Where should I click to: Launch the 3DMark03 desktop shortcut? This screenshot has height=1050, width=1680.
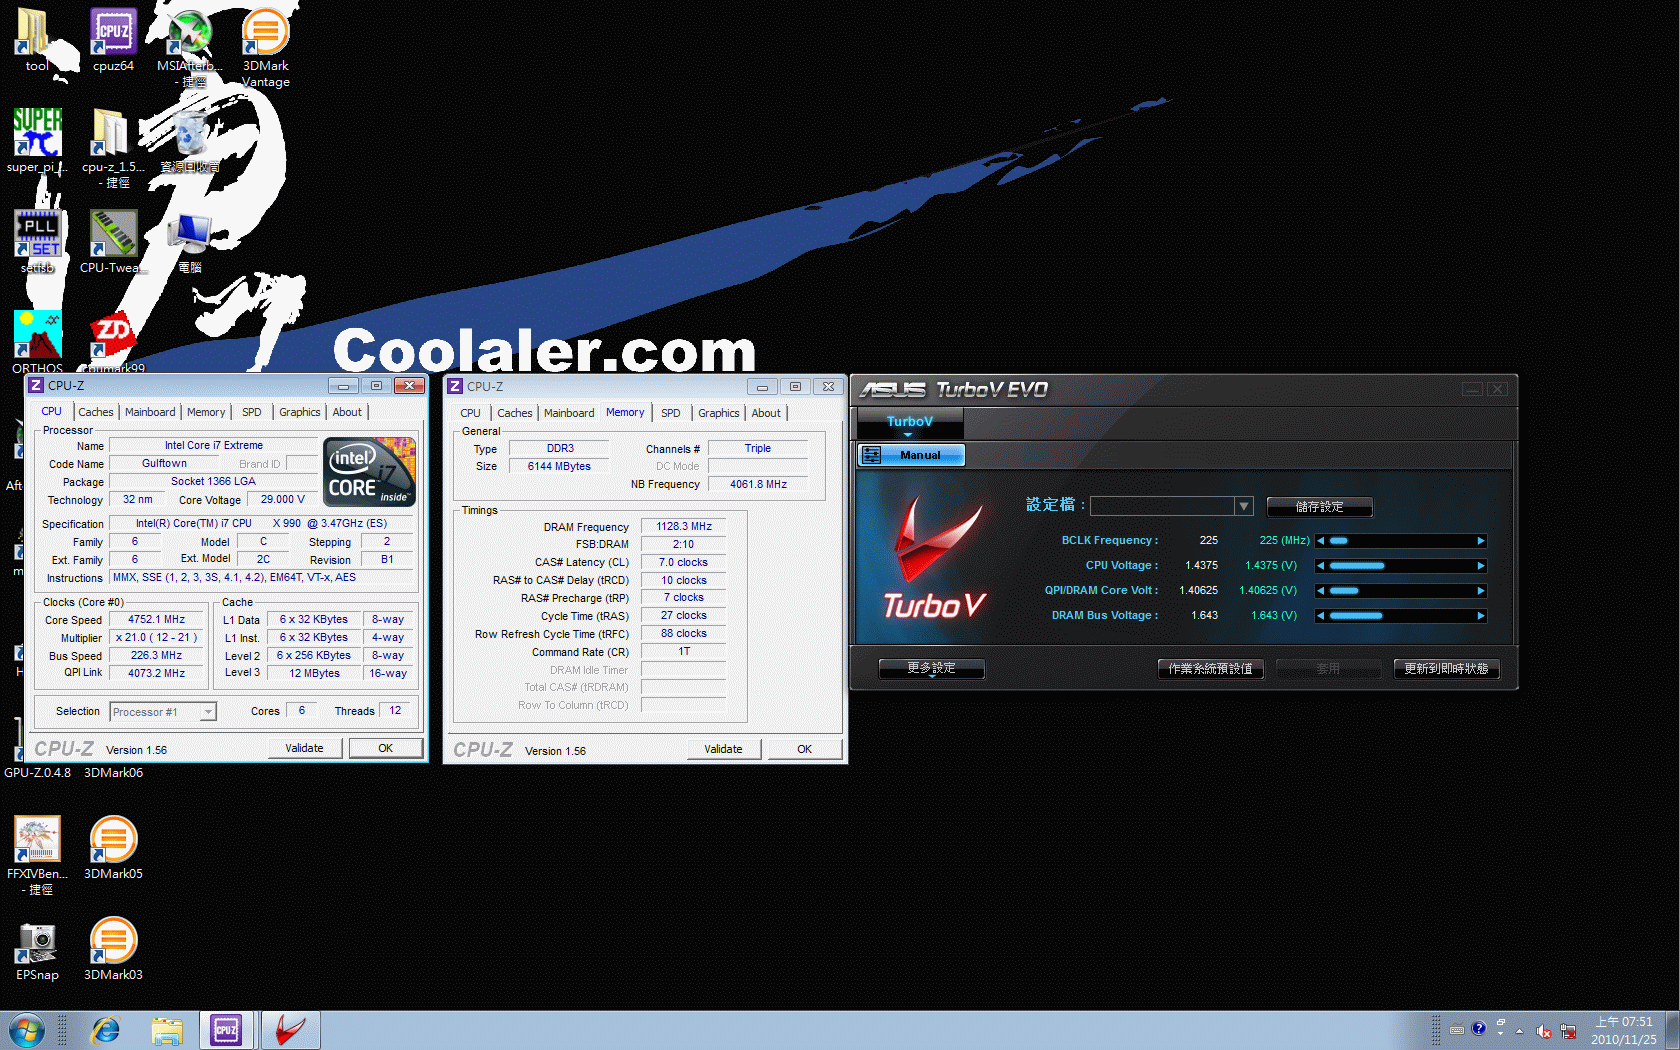(x=113, y=949)
